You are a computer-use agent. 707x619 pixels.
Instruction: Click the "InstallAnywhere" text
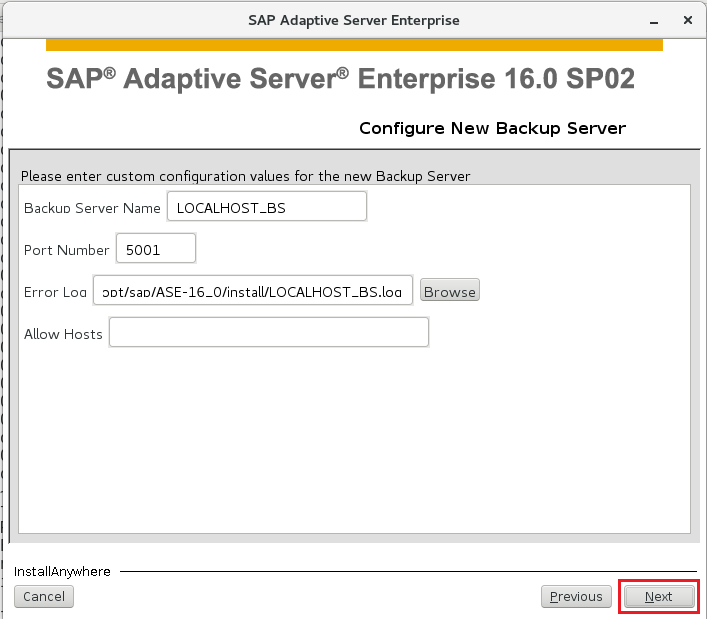pyautogui.click(x=62, y=571)
